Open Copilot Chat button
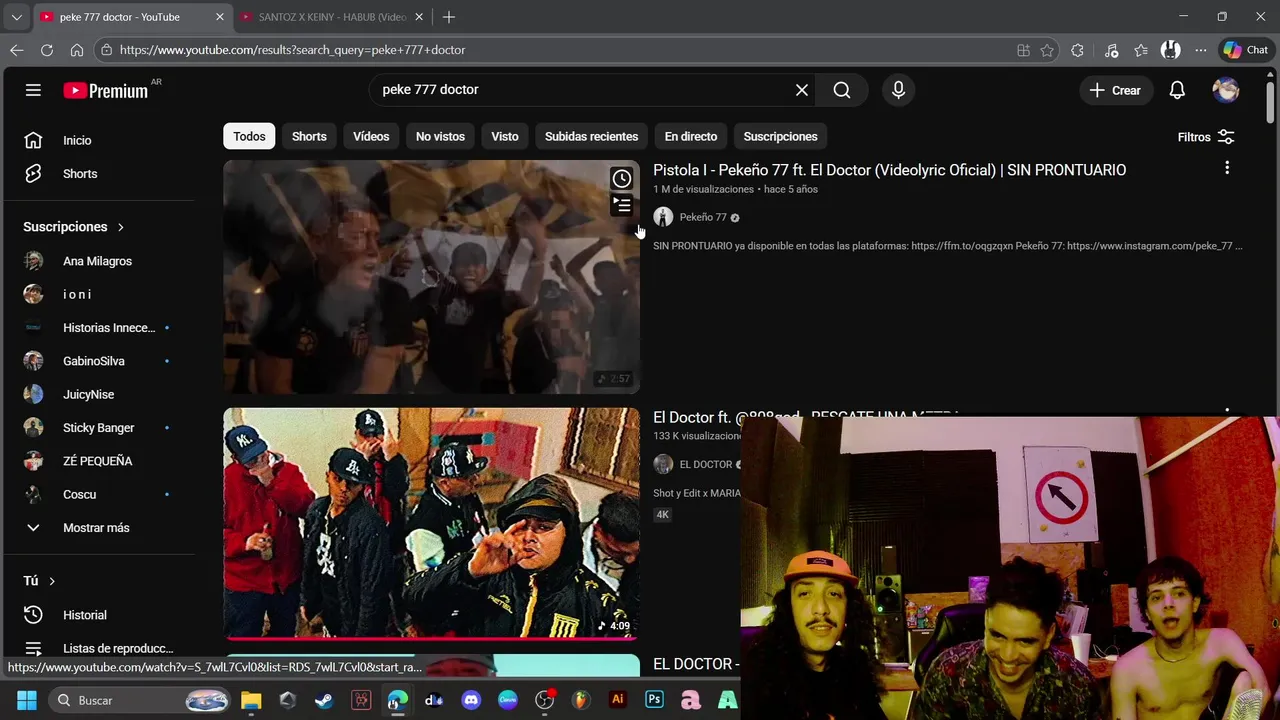 pos(1246,50)
